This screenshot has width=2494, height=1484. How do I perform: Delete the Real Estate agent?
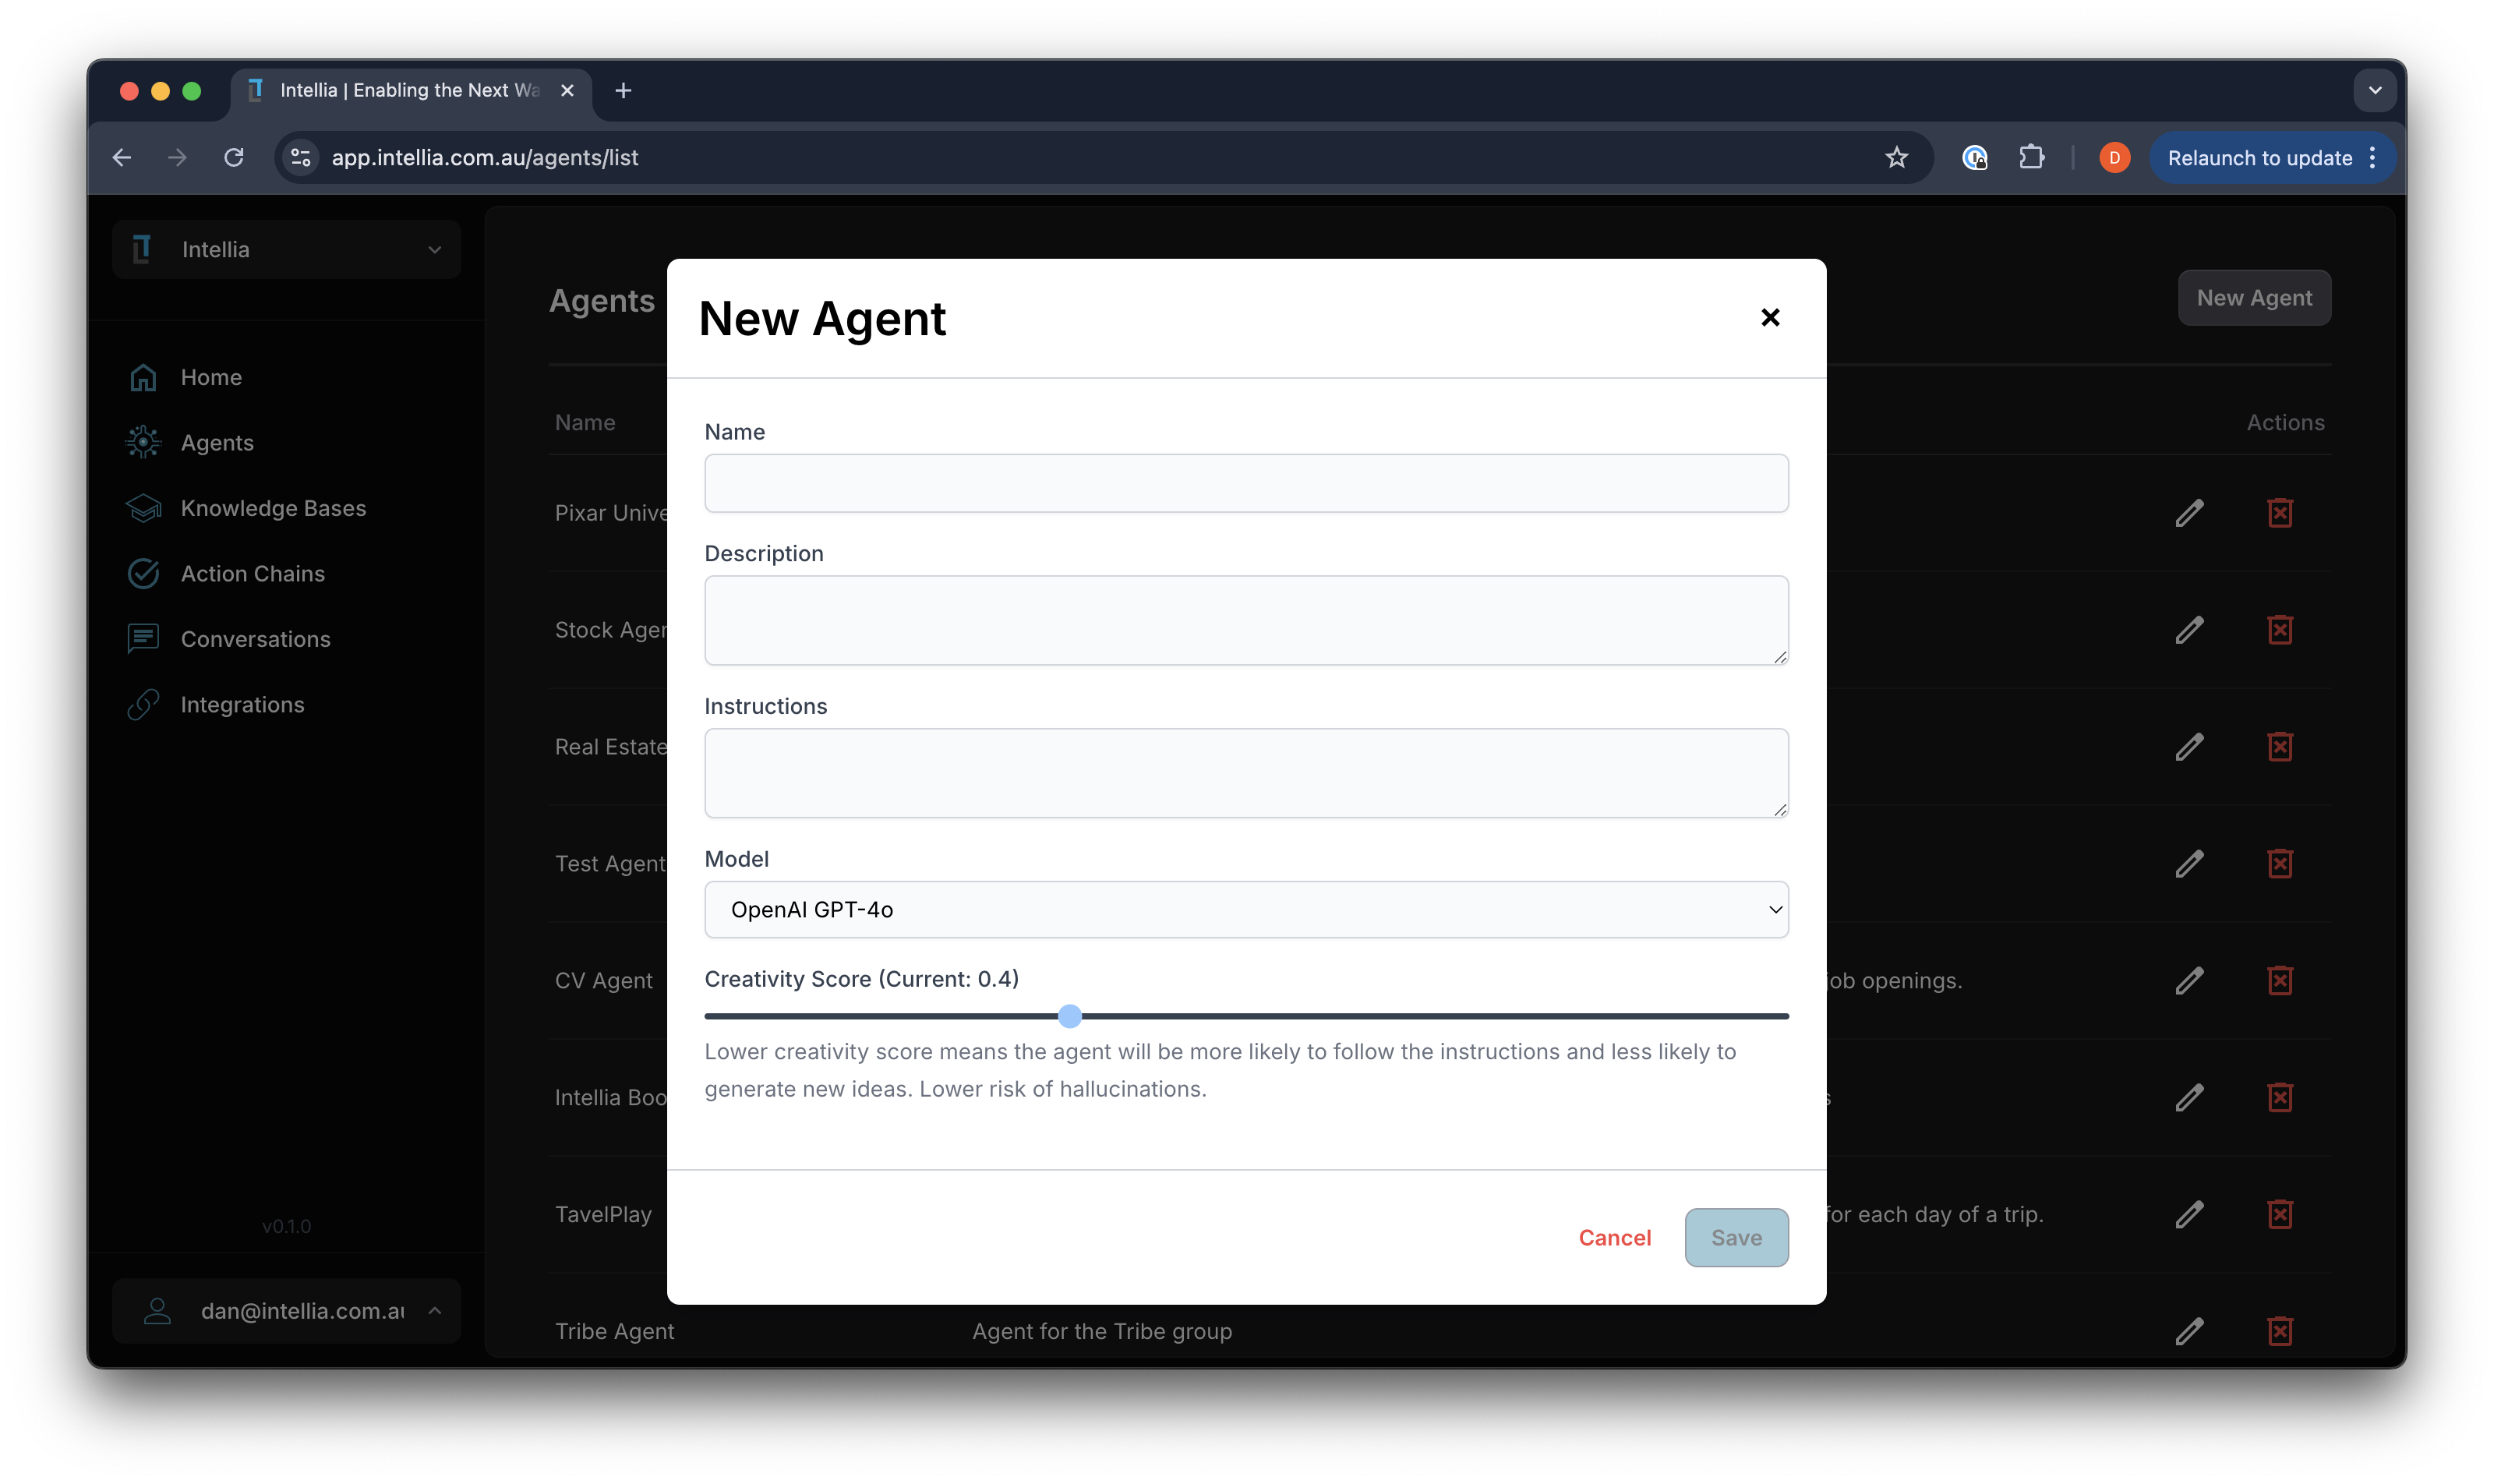point(2279,747)
